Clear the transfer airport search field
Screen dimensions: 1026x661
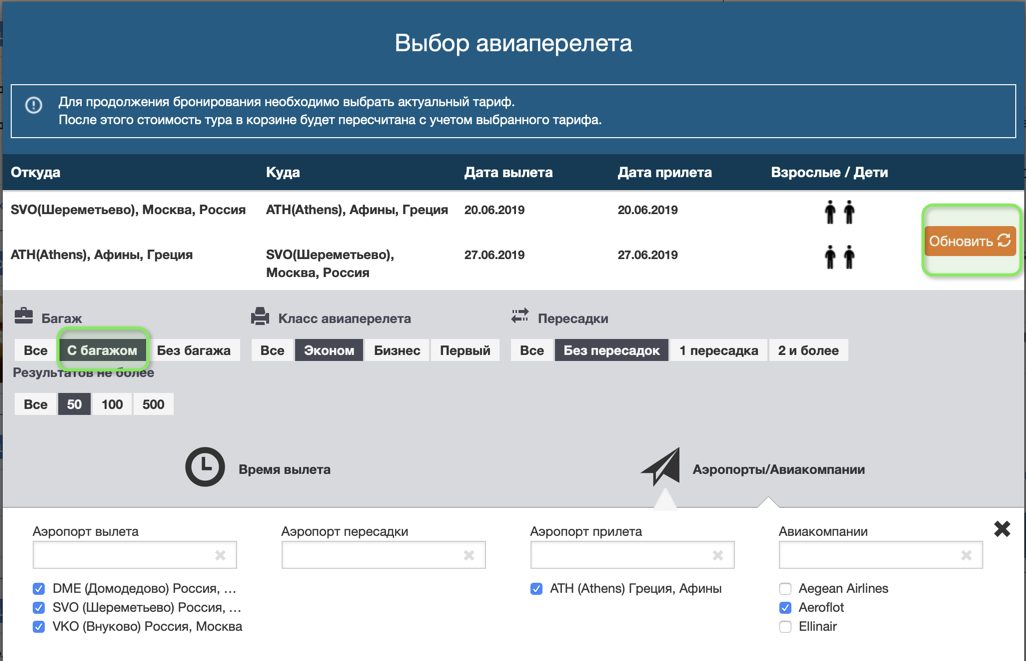[469, 555]
